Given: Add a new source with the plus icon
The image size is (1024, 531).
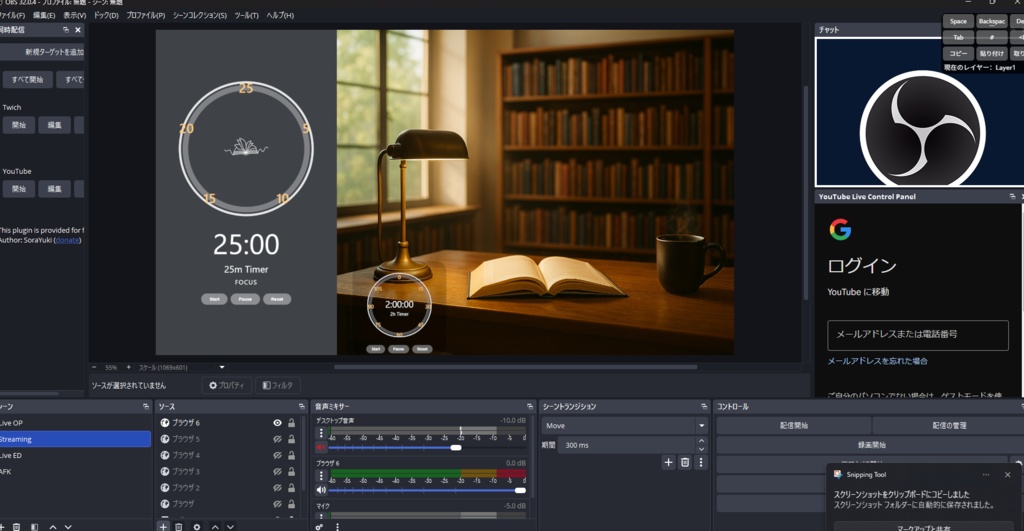Looking at the screenshot, I should (x=163, y=526).
